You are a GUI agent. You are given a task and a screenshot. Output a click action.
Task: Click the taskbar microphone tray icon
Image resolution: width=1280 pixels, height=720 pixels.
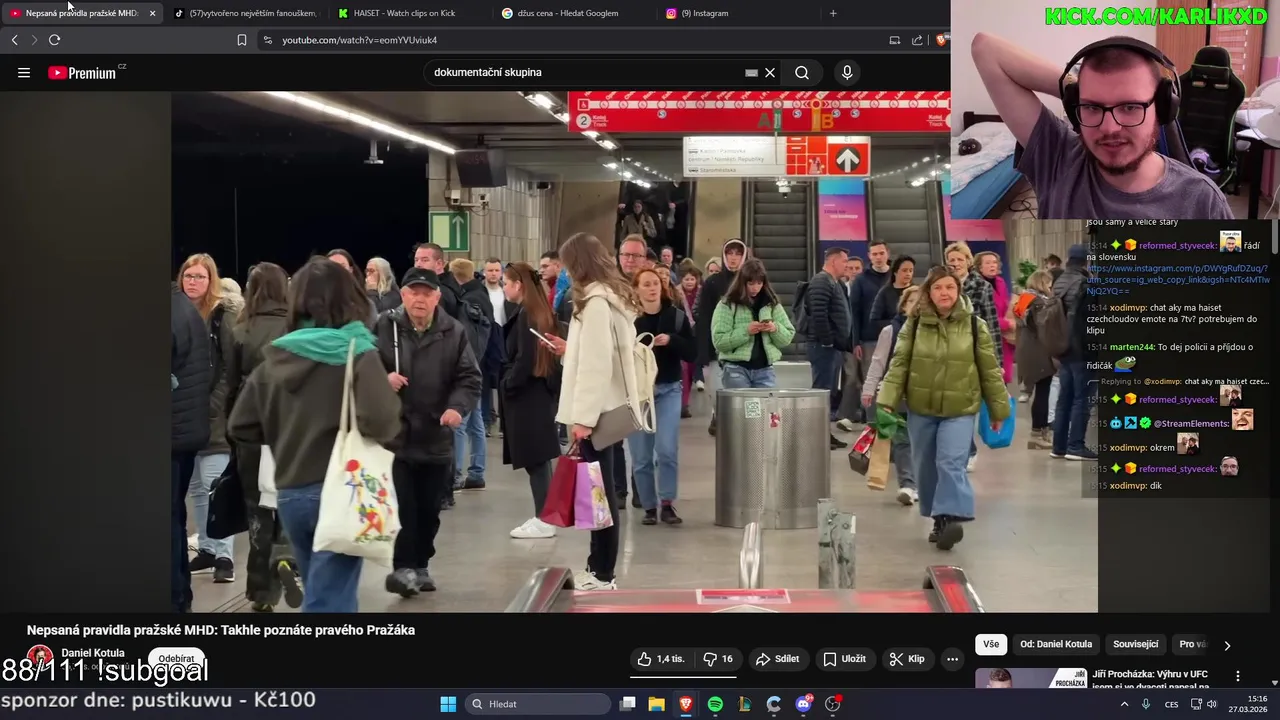(1146, 704)
